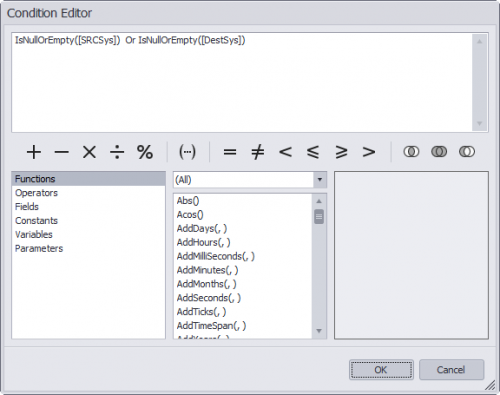Select the AddTicks(, ) function

tap(243, 312)
